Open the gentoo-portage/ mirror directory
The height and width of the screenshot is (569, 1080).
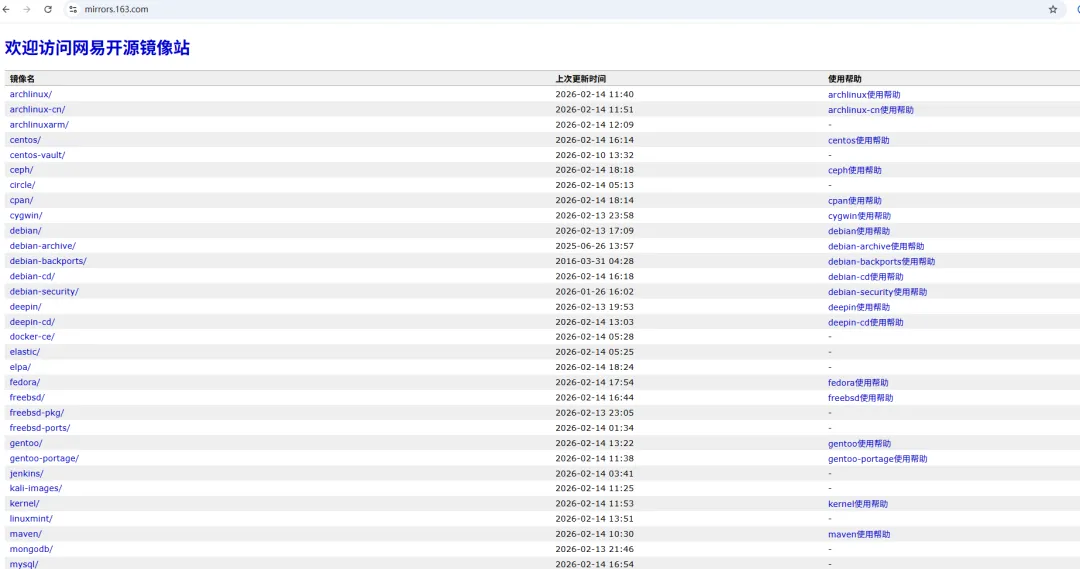pos(44,458)
